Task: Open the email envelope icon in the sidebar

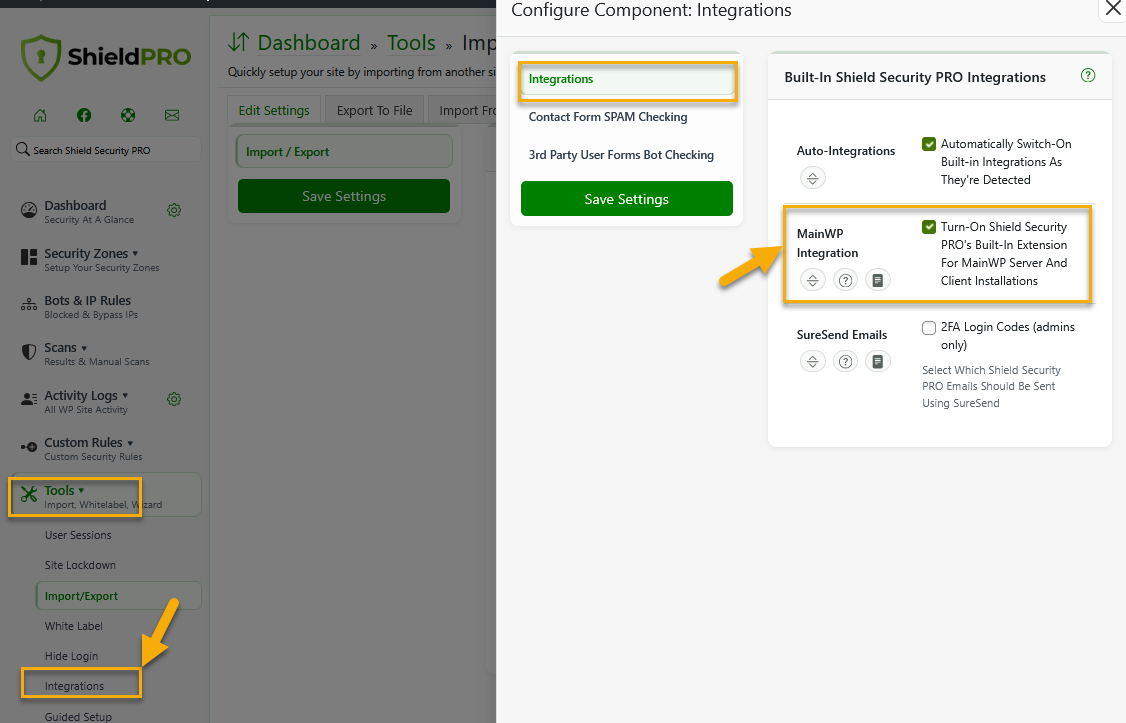Action: 172,116
